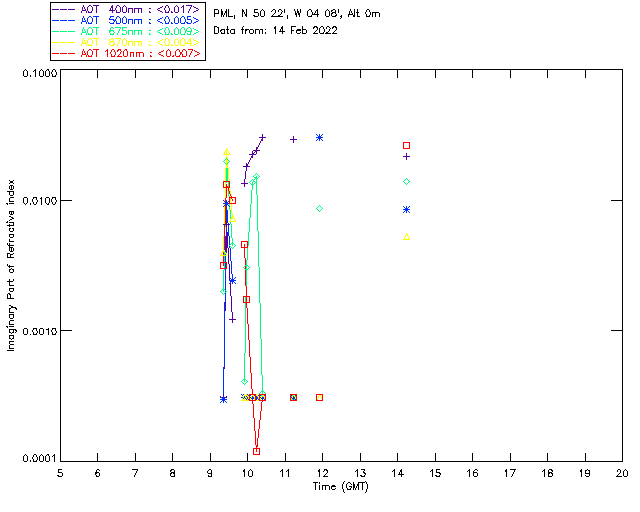Select the upper blue asterisk marker near 12 GMT
The image size is (640, 512).
(x=320, y=138)
